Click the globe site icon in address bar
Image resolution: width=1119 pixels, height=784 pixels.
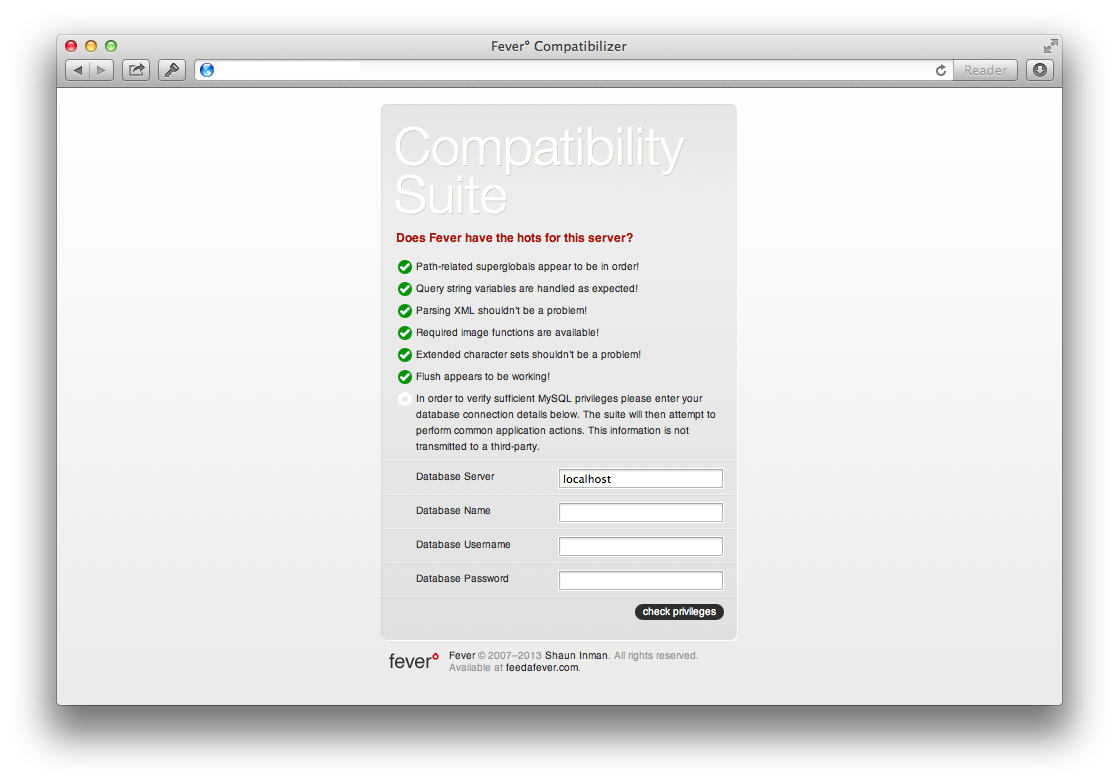point(207,70)
